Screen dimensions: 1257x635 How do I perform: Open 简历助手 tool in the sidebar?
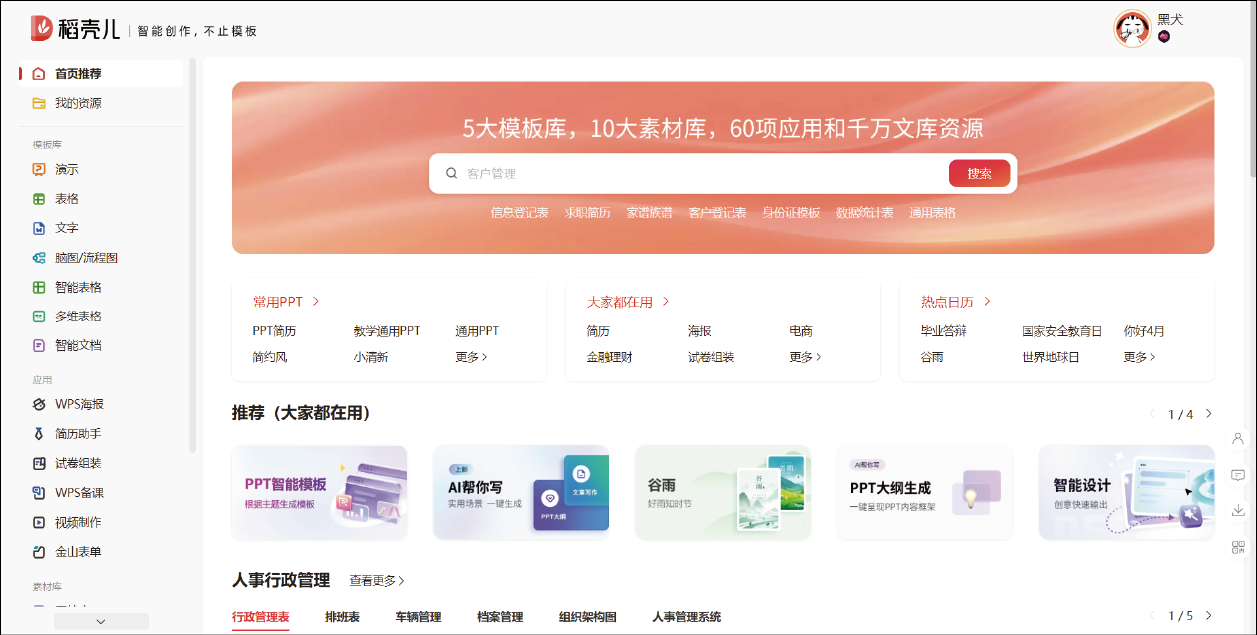(x=78, y=434)
